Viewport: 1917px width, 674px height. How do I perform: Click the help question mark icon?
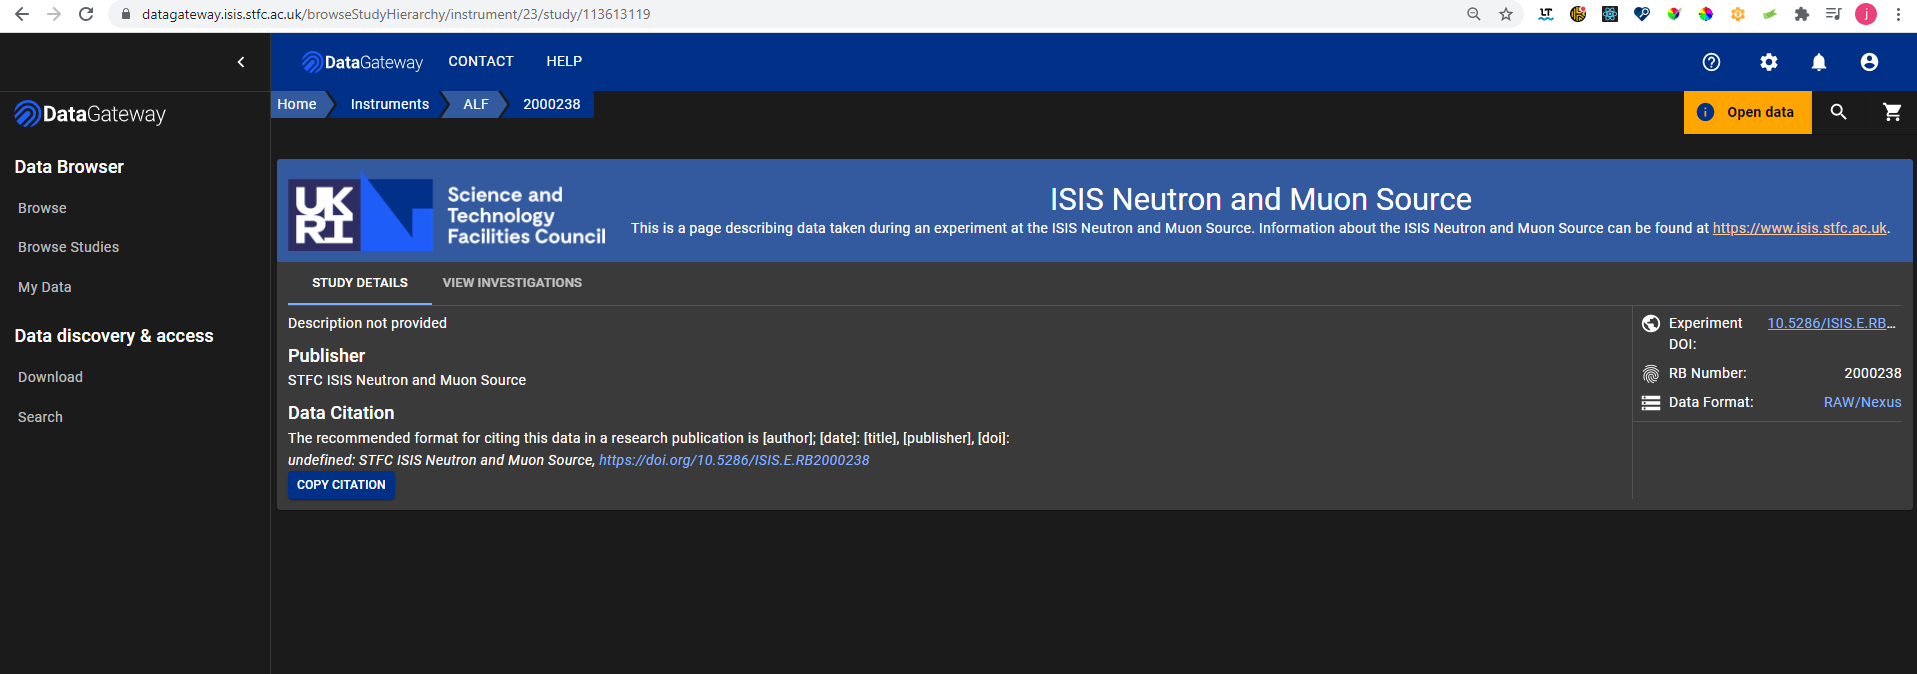1712,62
